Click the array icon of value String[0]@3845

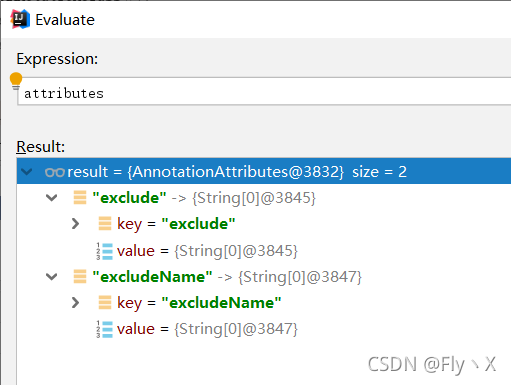[104, 251]
